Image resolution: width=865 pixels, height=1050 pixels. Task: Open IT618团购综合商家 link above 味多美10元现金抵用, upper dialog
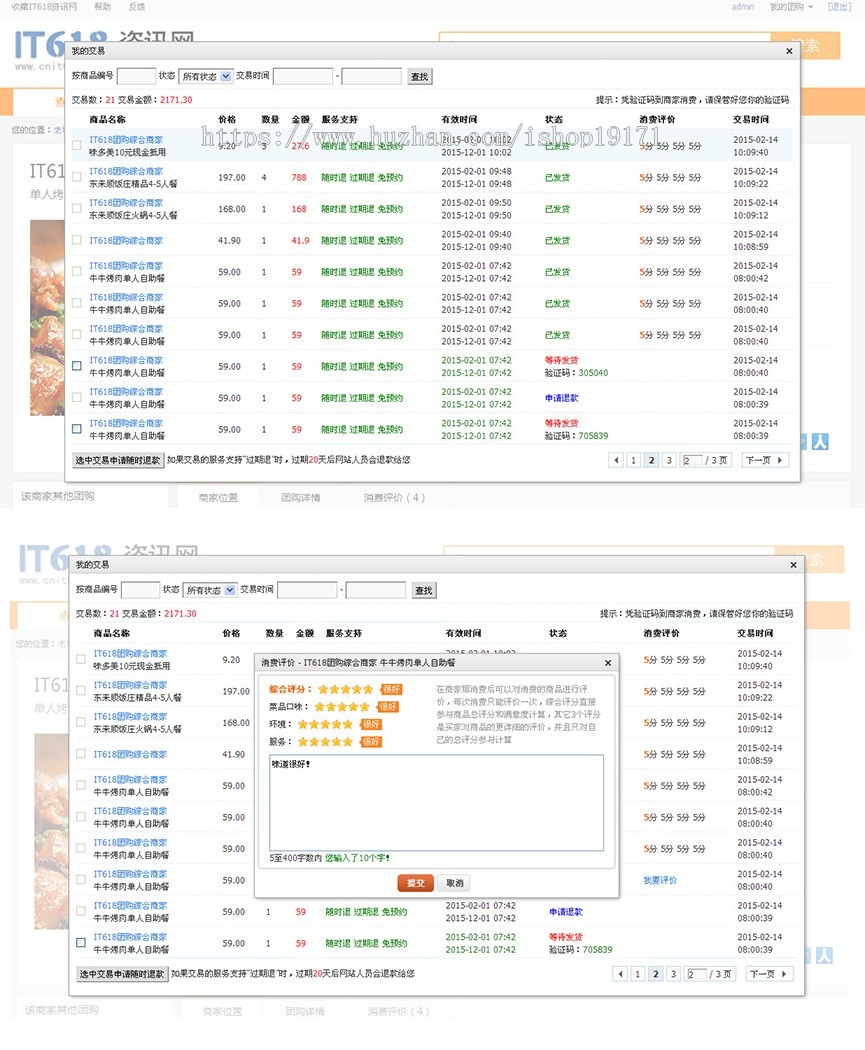coord(126,139)
